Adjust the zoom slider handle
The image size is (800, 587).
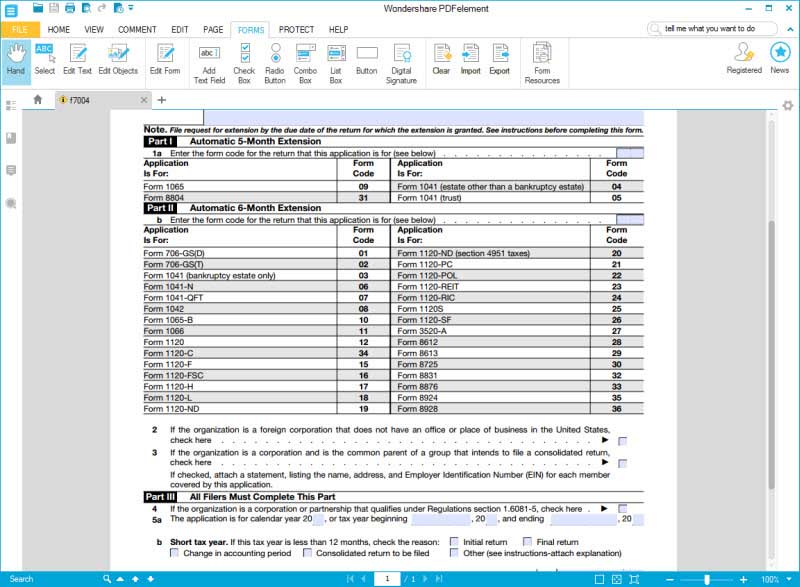[707, 579]
